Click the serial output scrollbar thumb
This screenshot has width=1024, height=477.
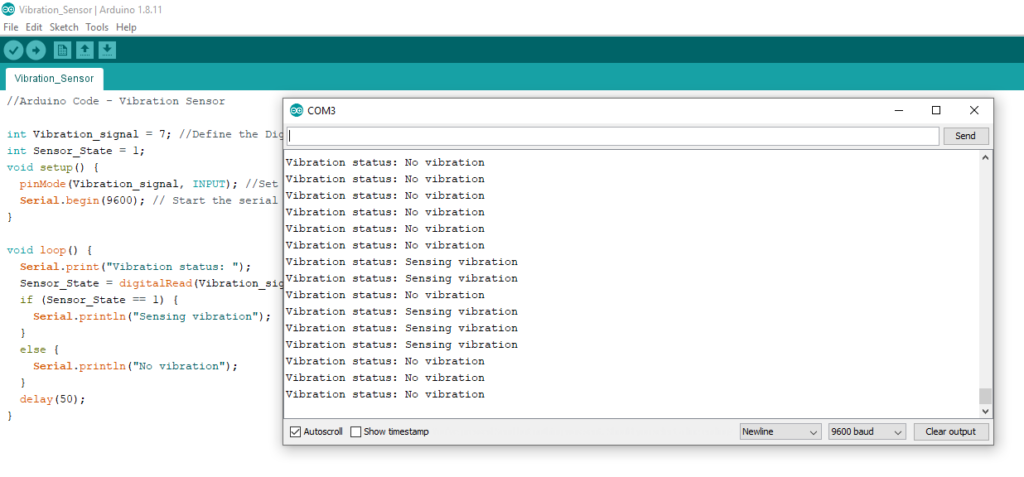tap(985, 396)
